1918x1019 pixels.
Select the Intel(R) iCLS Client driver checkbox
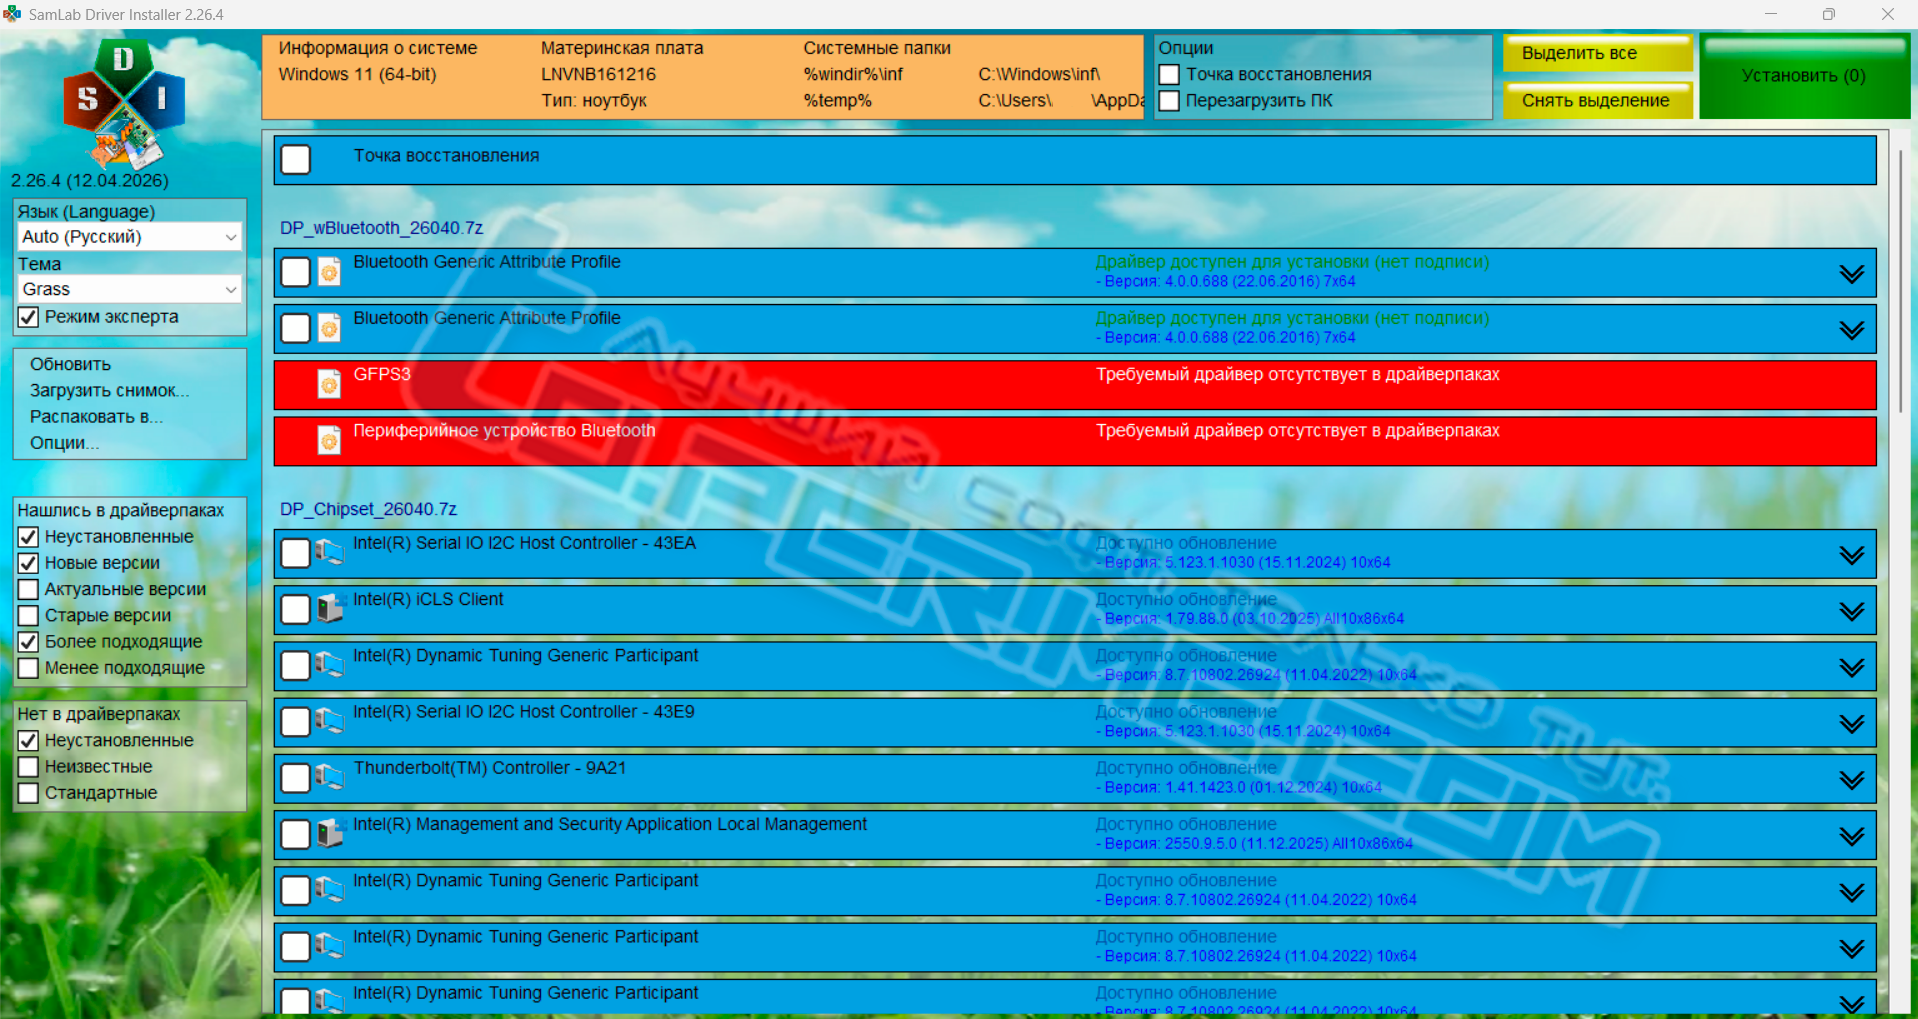click(x=296, y=609)
